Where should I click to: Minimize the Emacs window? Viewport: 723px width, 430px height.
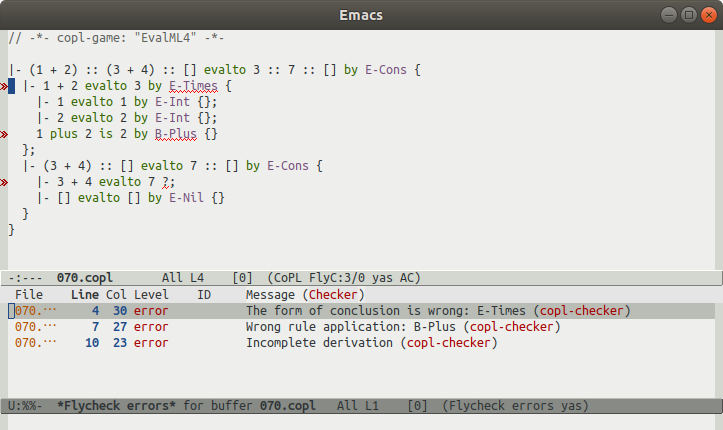click(x=669, y=15)
